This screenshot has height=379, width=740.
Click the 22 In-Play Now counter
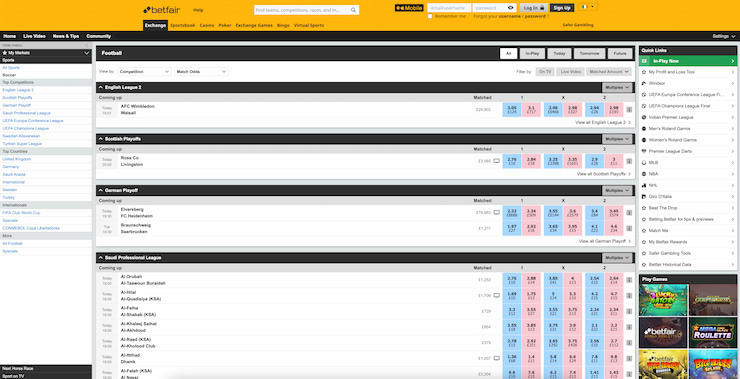pos(644,61)
